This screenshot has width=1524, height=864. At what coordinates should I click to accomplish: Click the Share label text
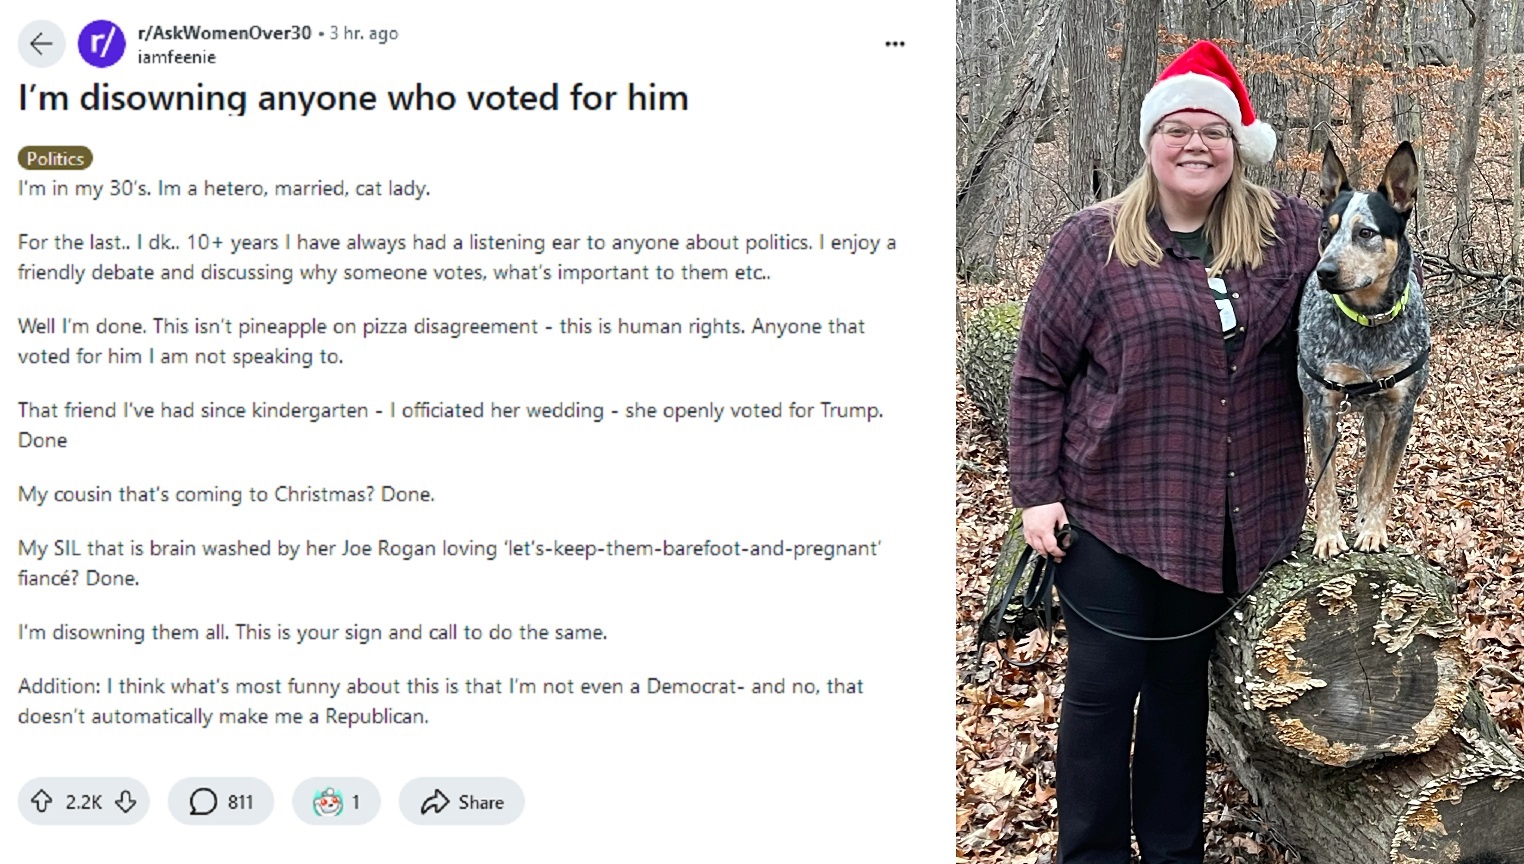click(481, 802)
